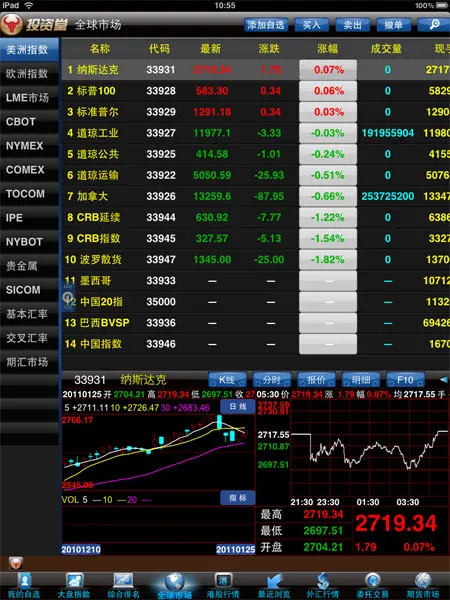Open 综合排名 ranking in bottom bar
This screenshot has height=600, width=450.
coord(123,586)
